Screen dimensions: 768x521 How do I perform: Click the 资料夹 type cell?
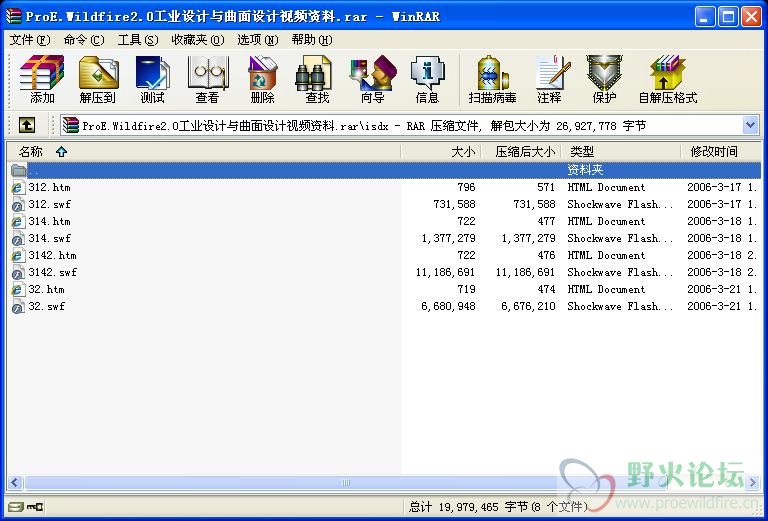tap(585, 170)
